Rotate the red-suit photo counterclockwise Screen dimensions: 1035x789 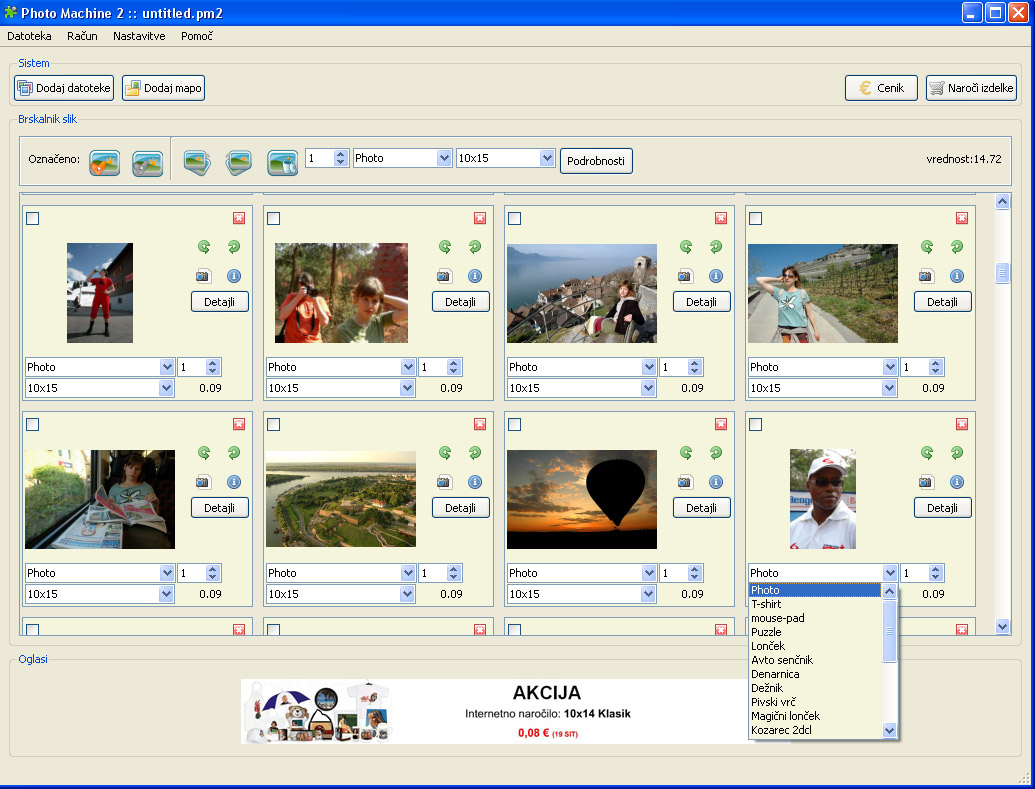[x=204, y=246]
